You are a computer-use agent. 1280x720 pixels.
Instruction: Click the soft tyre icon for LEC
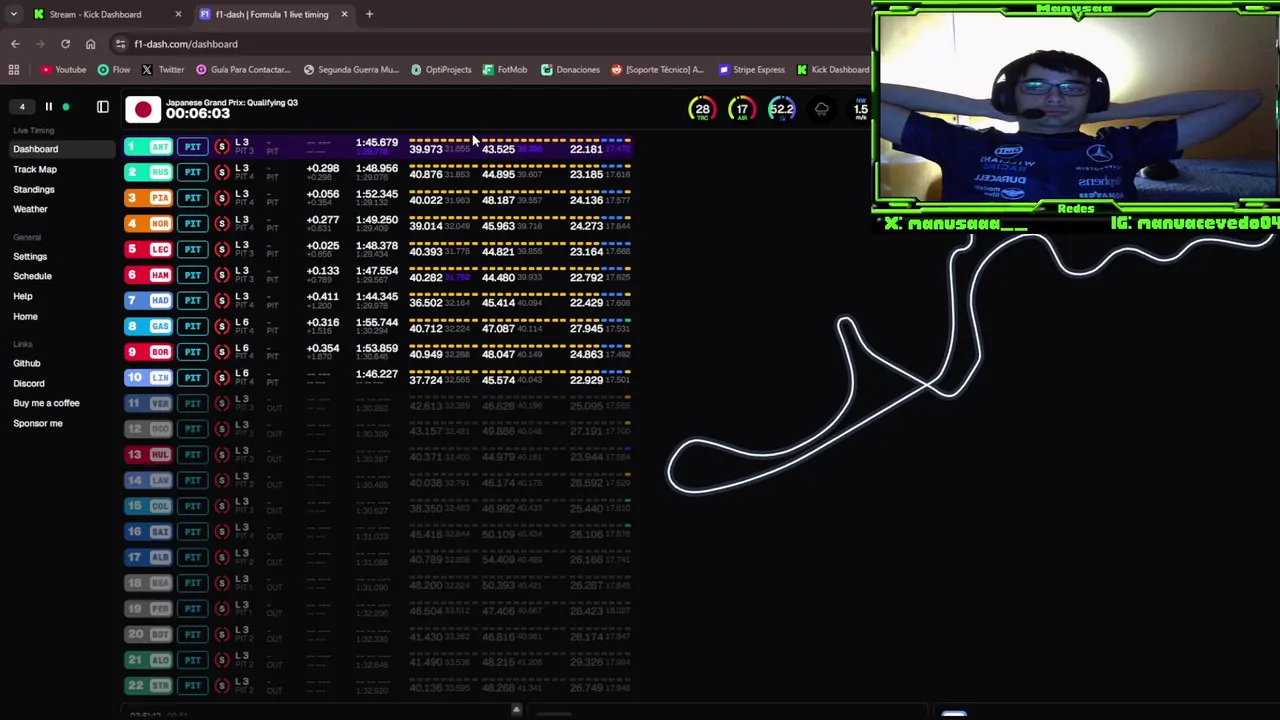222,249
